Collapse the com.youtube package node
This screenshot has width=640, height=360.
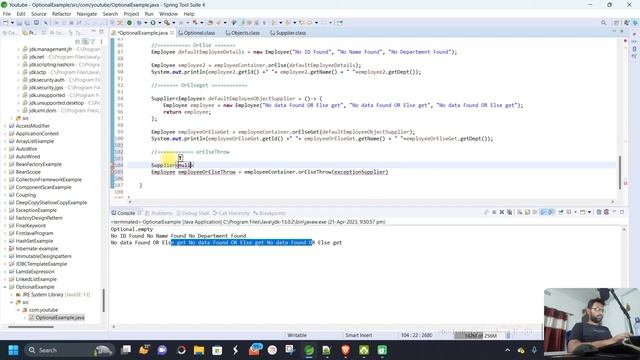tap(18, 310)
